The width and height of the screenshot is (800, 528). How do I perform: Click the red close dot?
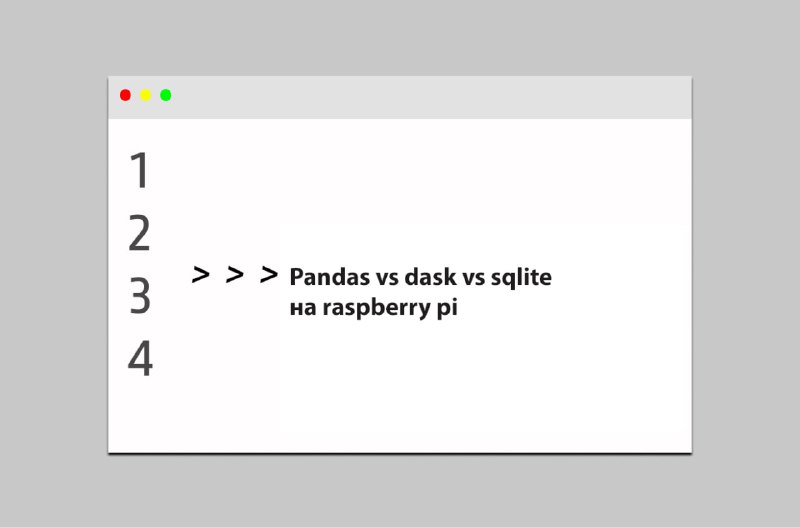tap(125, 95)
